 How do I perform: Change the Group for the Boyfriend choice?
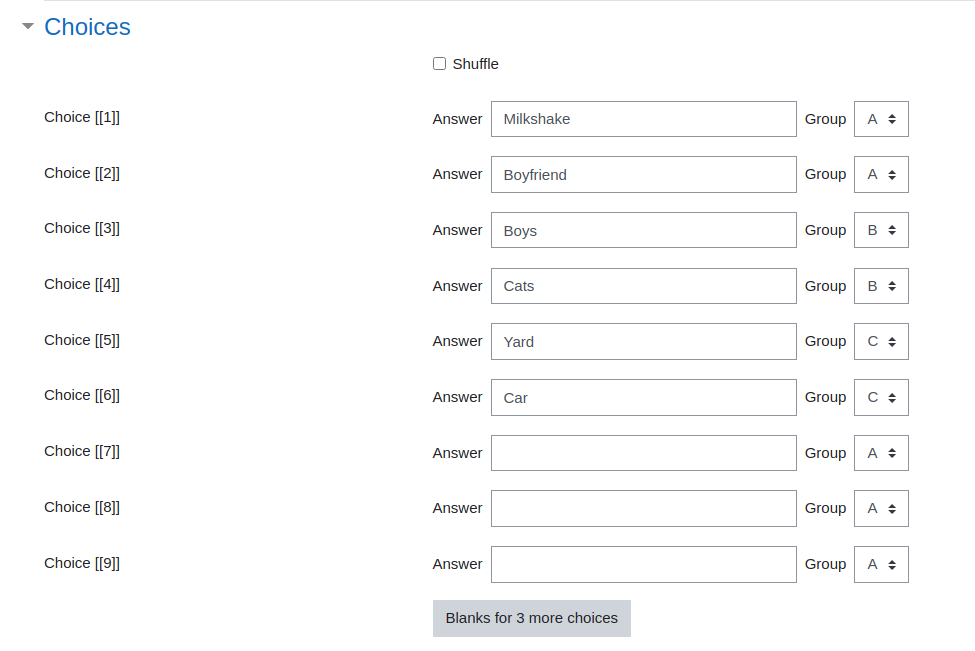coord(881,175)
